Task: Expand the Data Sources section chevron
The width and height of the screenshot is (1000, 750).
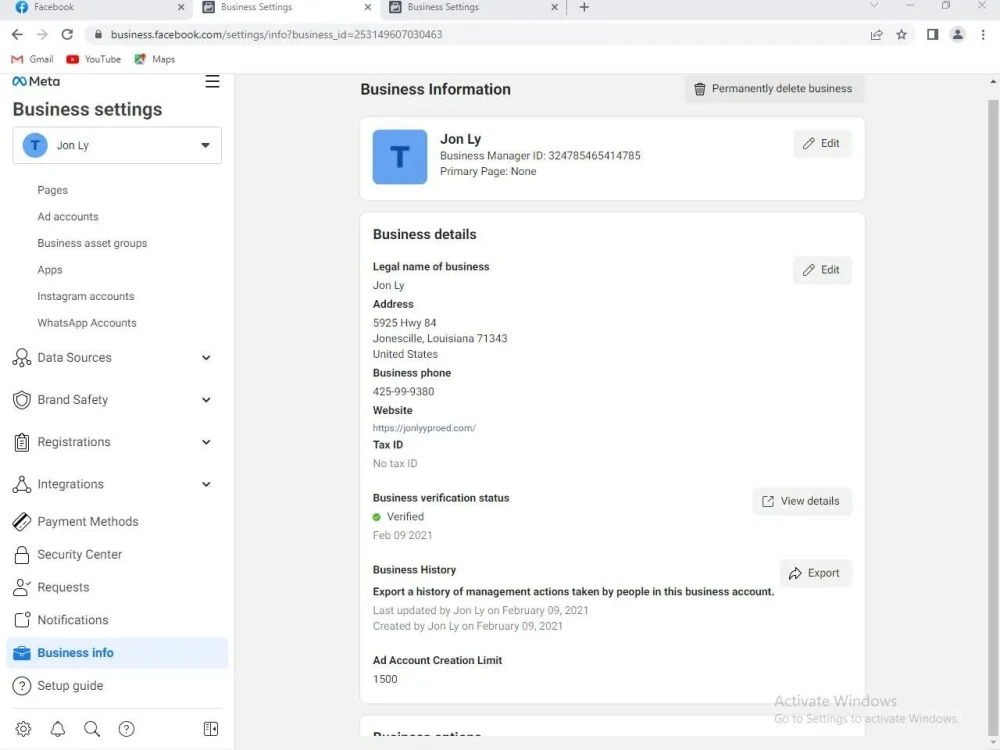Action: 206,358
